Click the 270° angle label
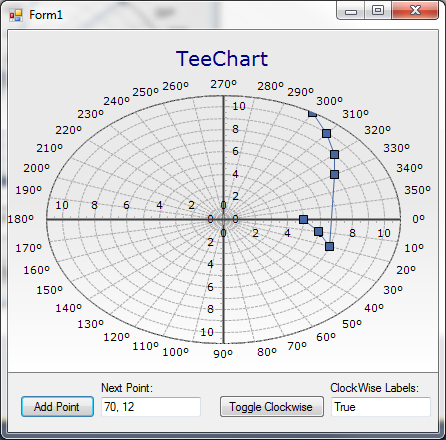 coord(223,84)
